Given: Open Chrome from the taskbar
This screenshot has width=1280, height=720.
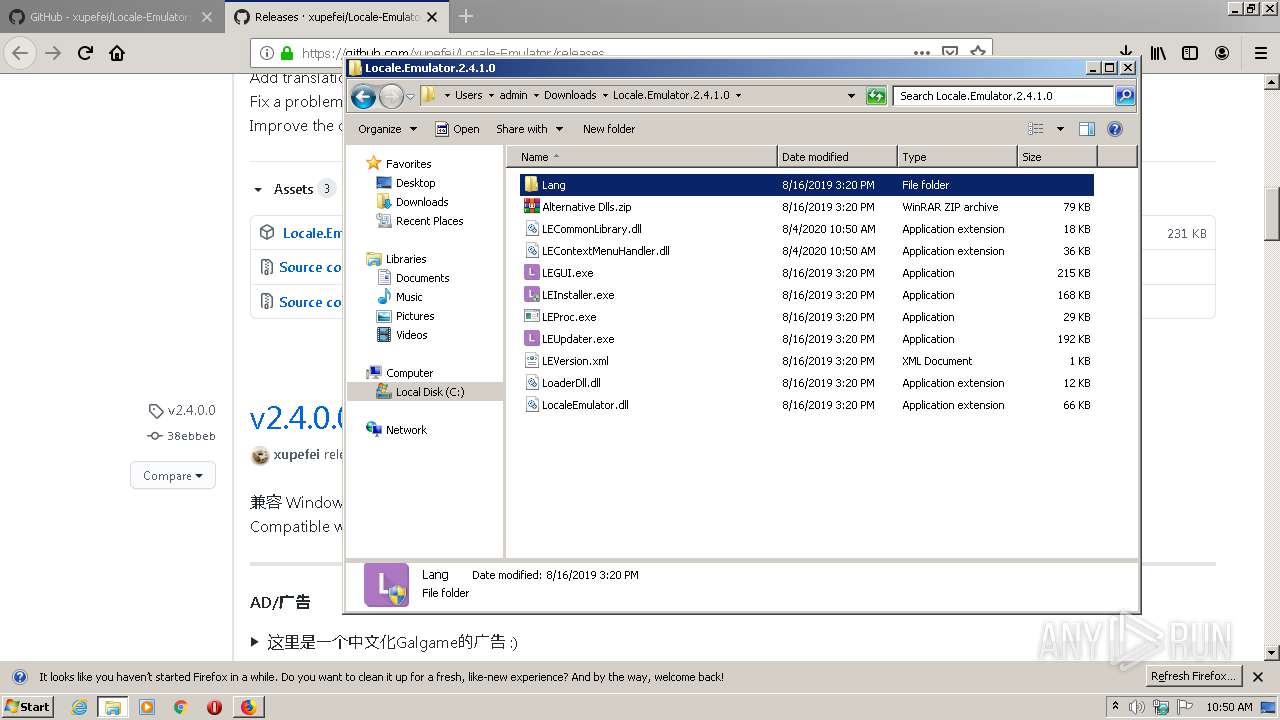Looking at the screenshot, I should [x=180, y=707].
